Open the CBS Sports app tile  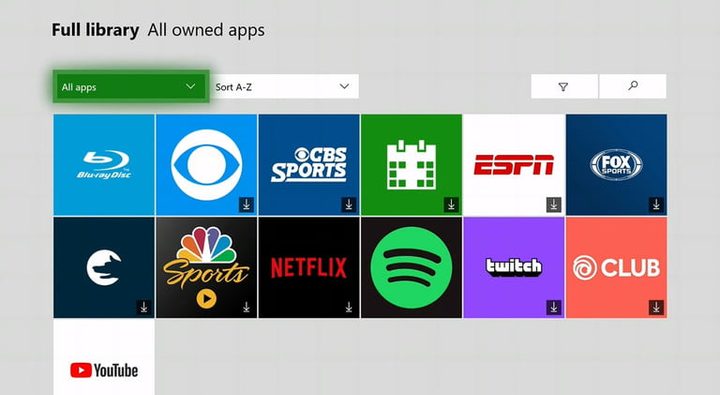click(x=309, y=164)
